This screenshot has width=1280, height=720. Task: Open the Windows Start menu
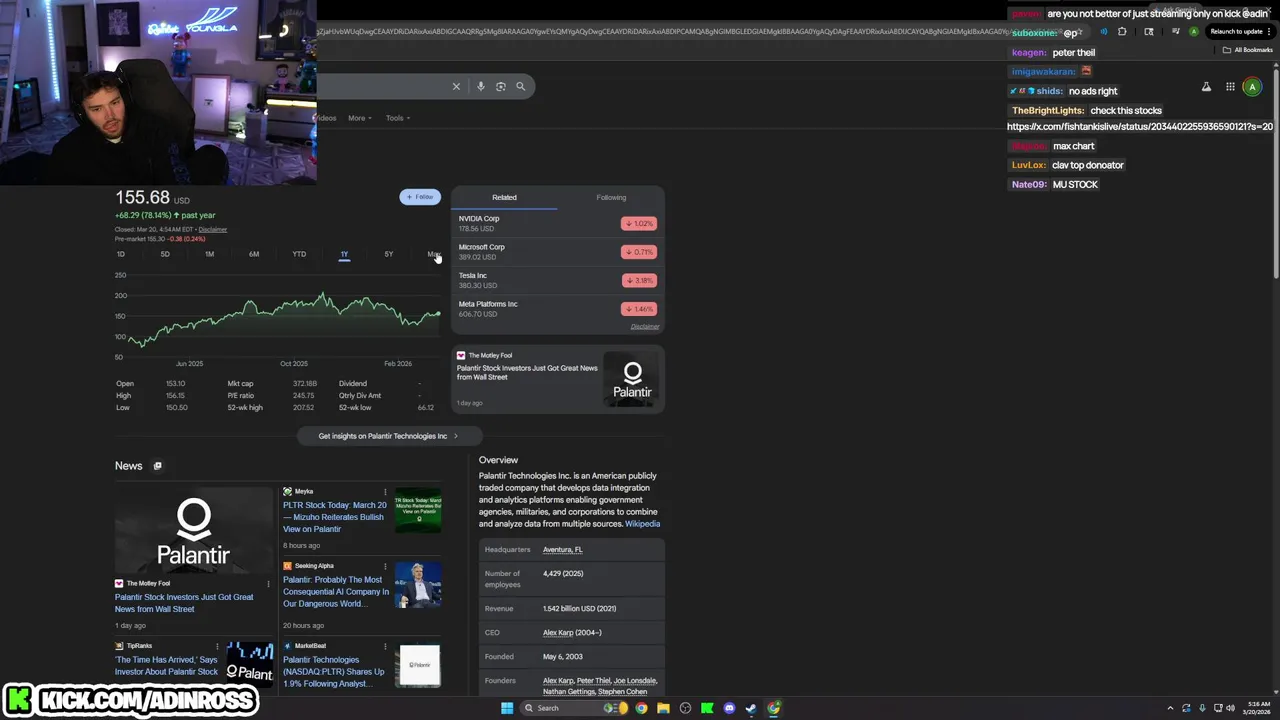click(507, 708)
